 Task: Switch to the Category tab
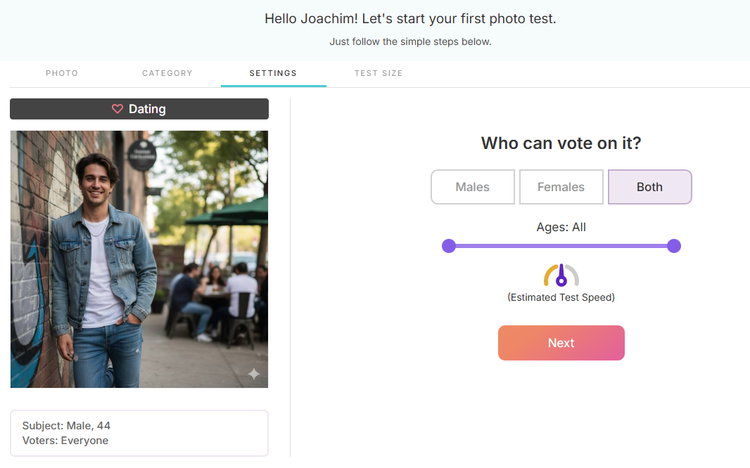click(167, 73)
